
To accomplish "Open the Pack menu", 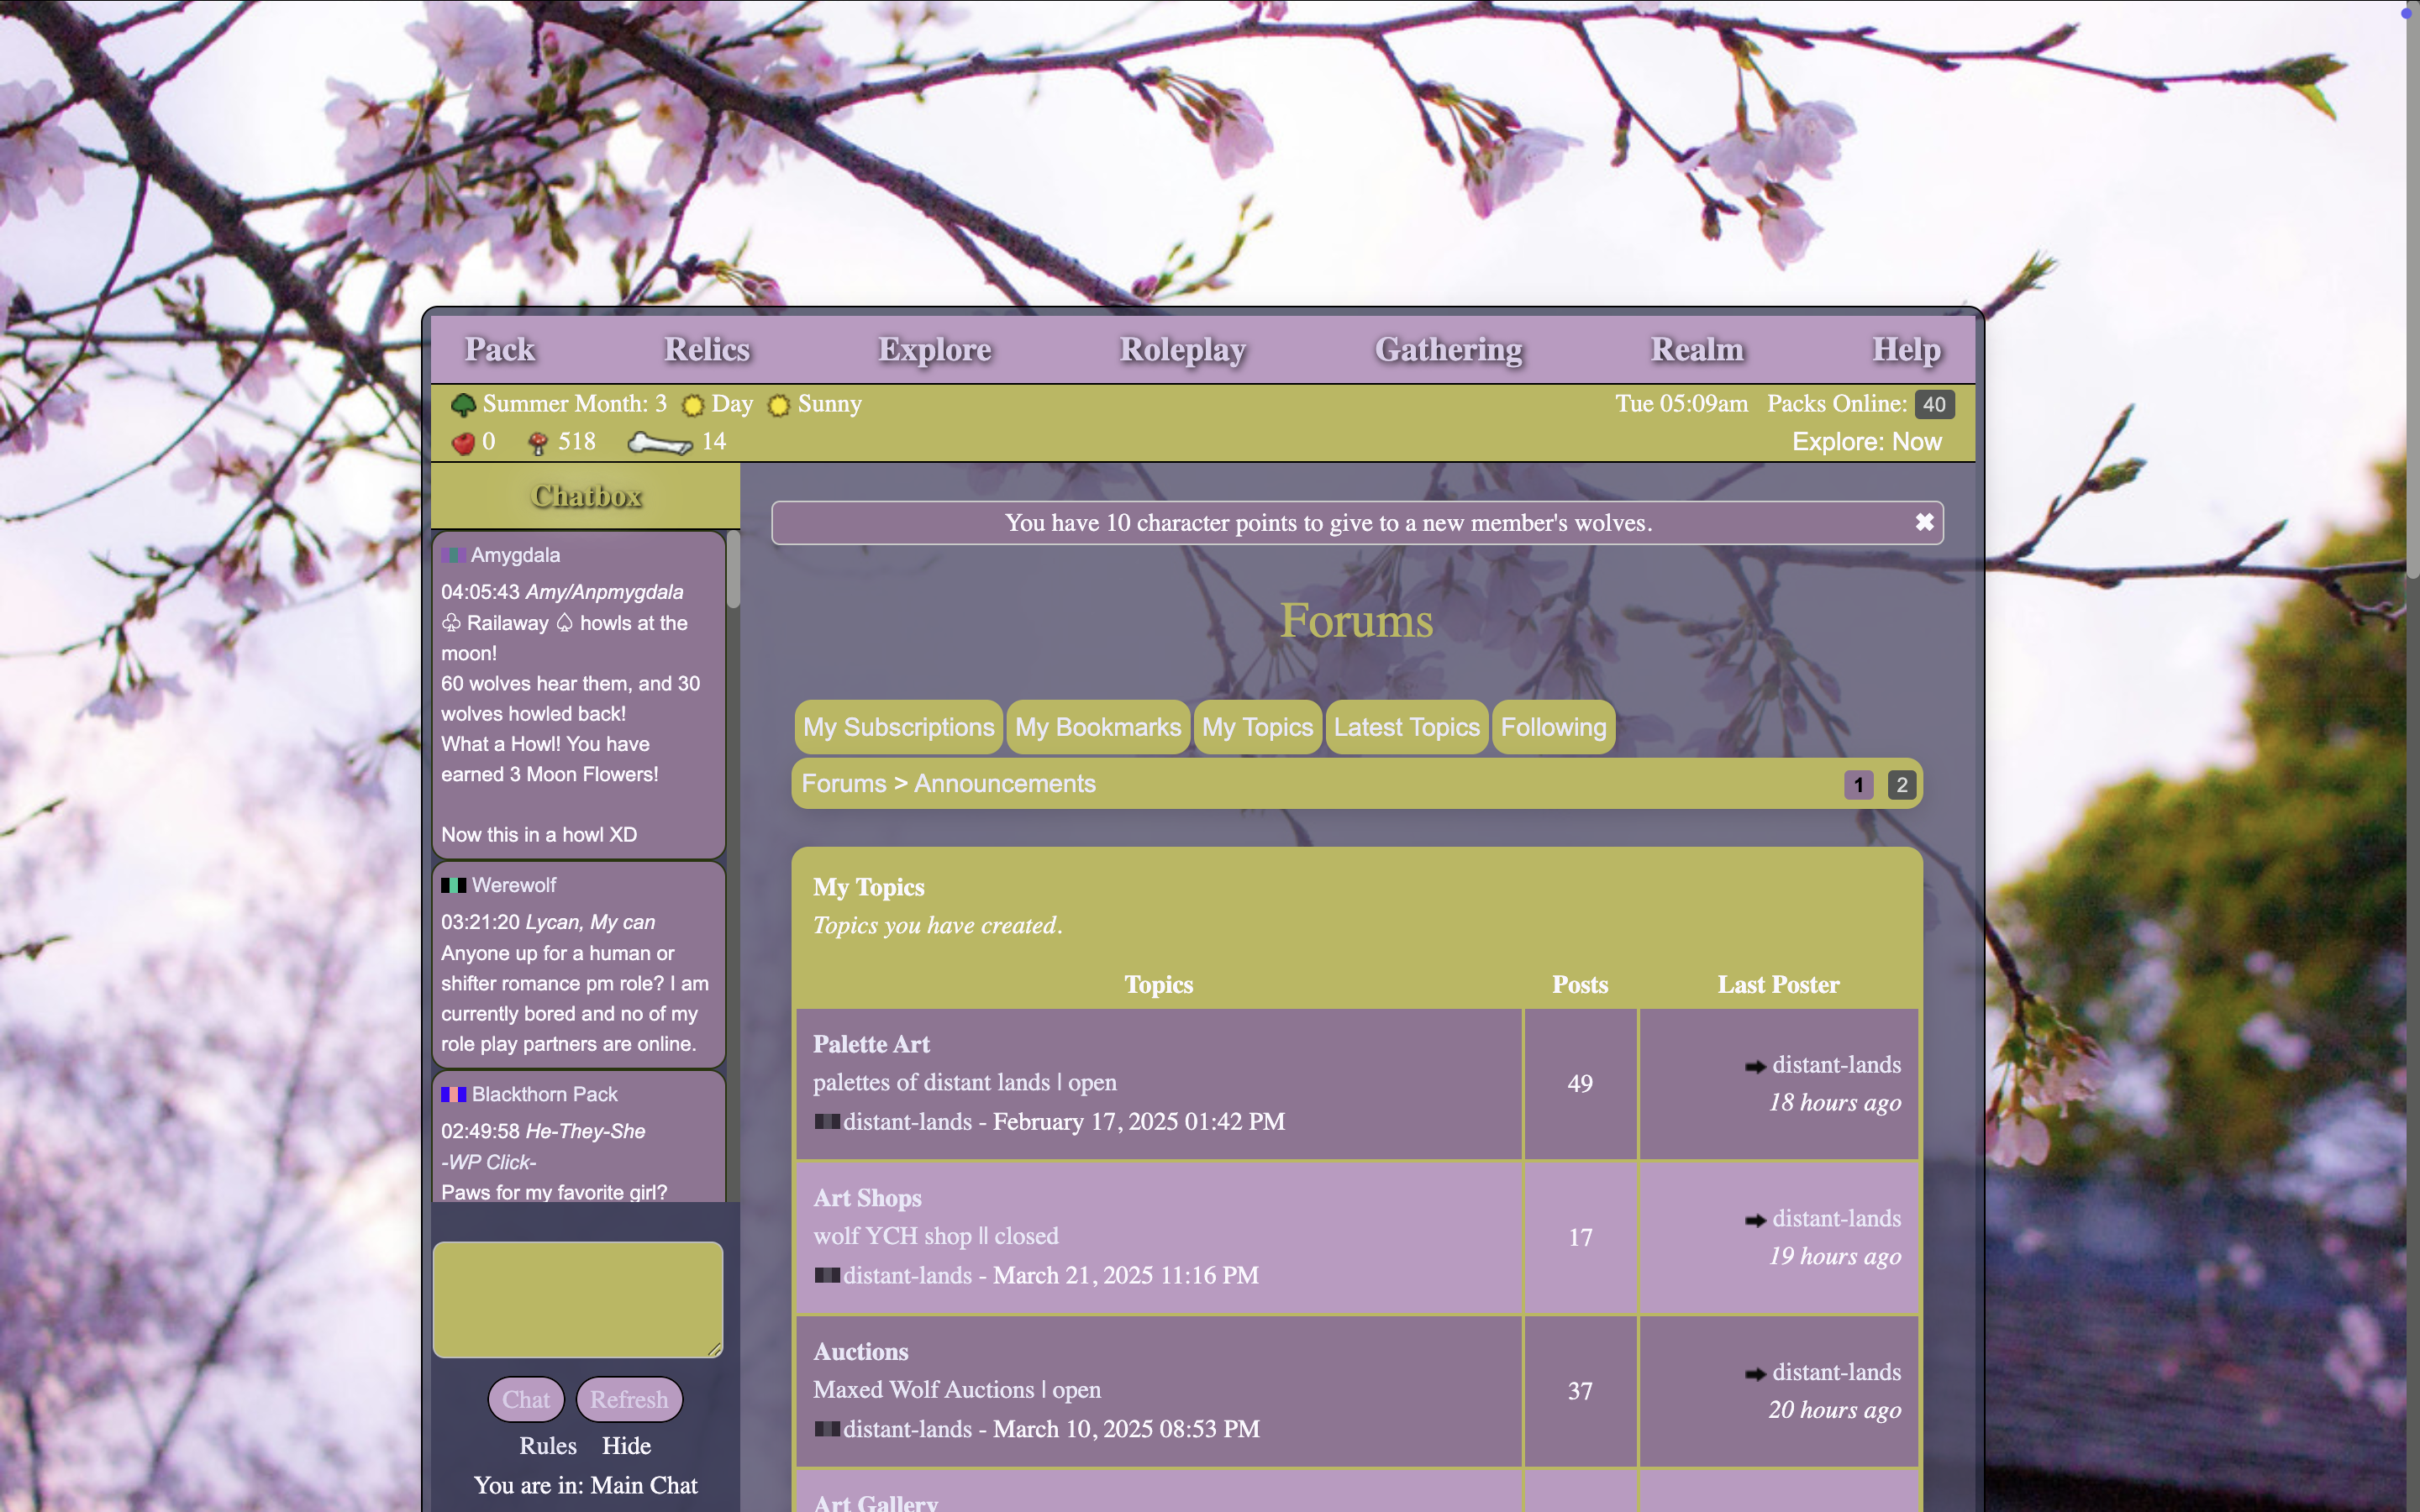I will point(500,349).
